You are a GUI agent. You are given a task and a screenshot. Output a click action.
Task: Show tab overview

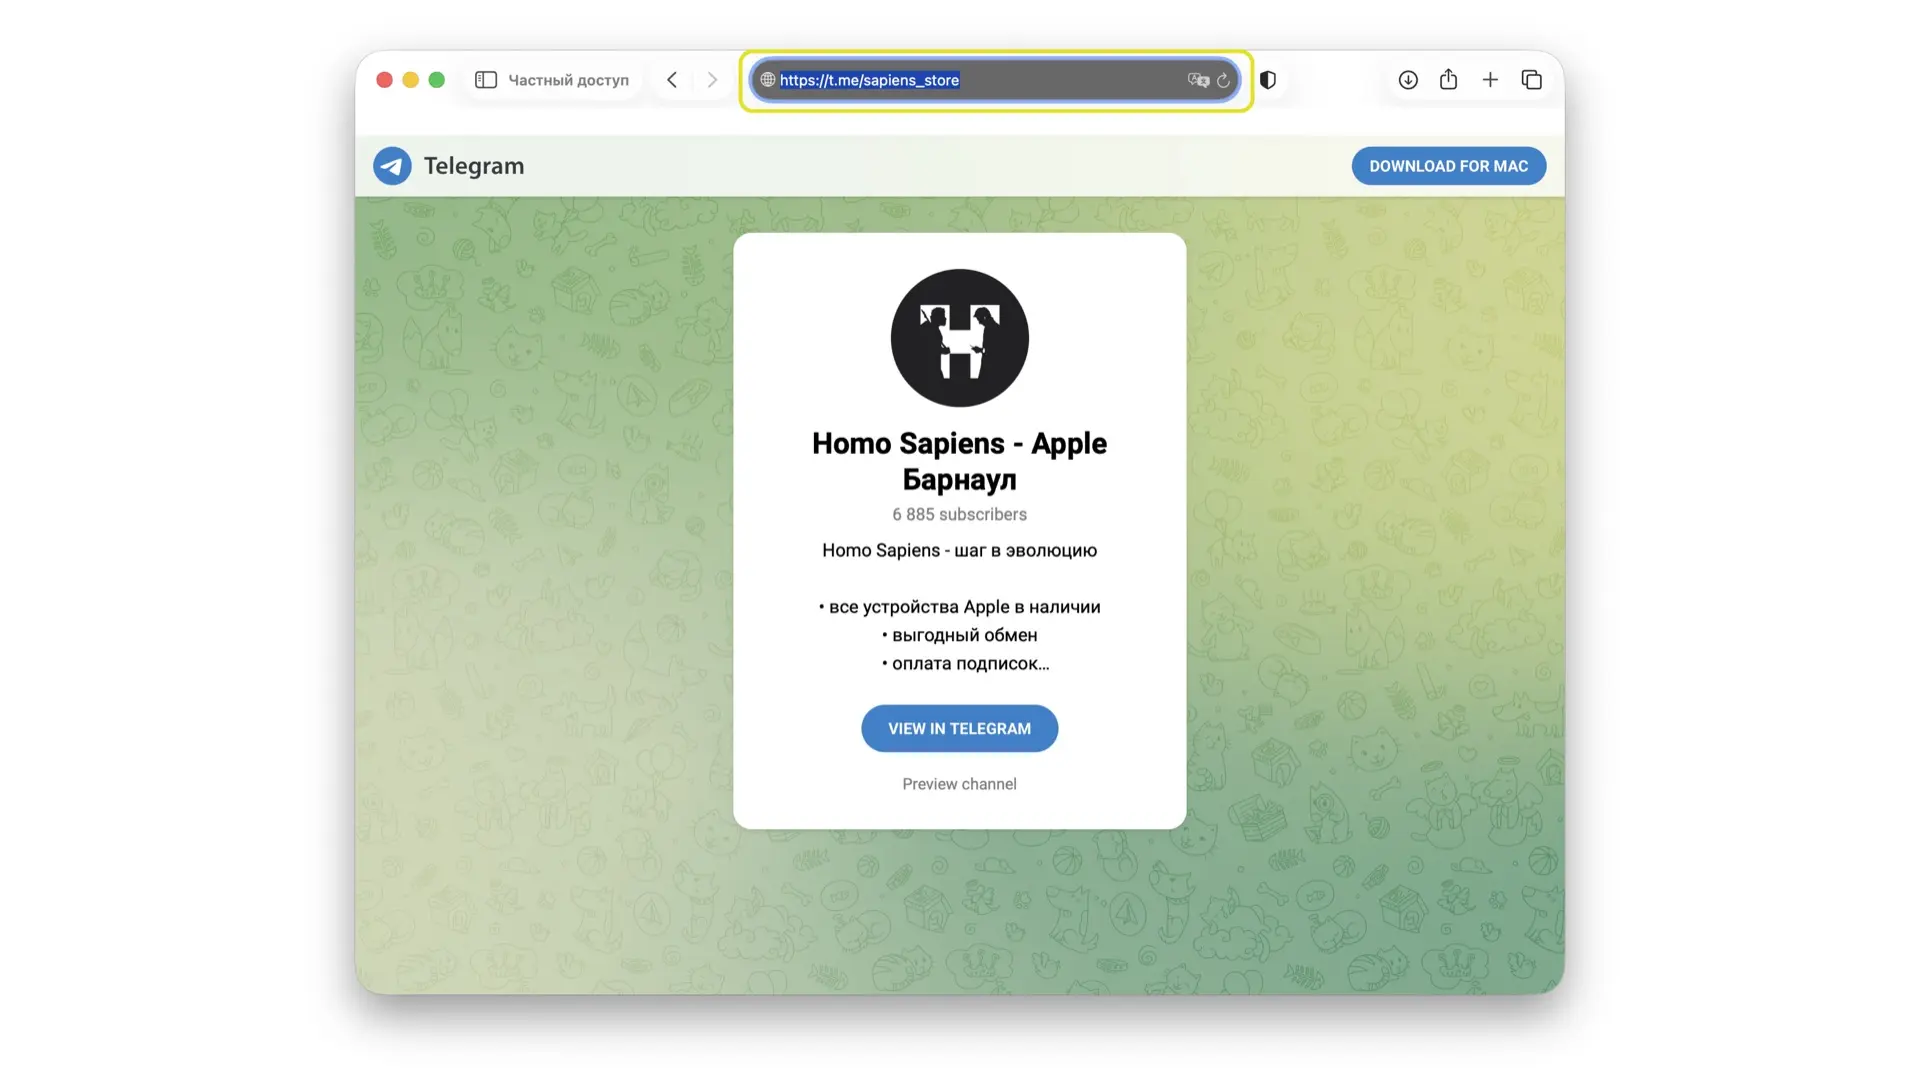(1531, 80)
